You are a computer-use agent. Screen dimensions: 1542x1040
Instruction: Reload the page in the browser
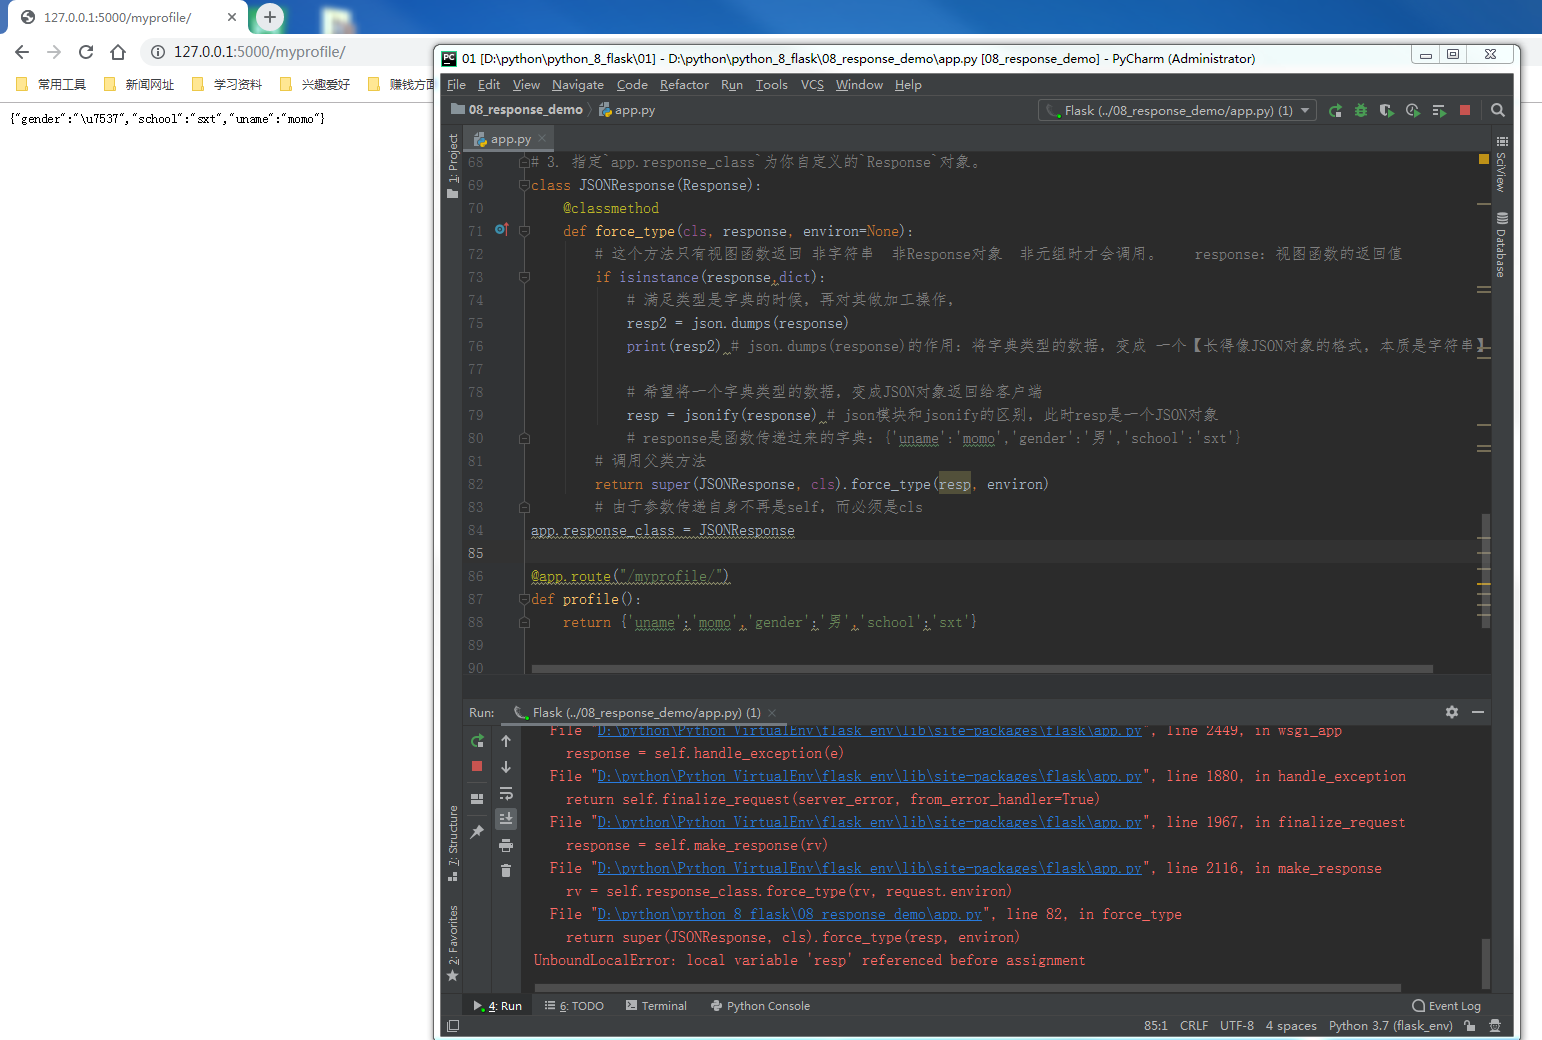point(86,52)
